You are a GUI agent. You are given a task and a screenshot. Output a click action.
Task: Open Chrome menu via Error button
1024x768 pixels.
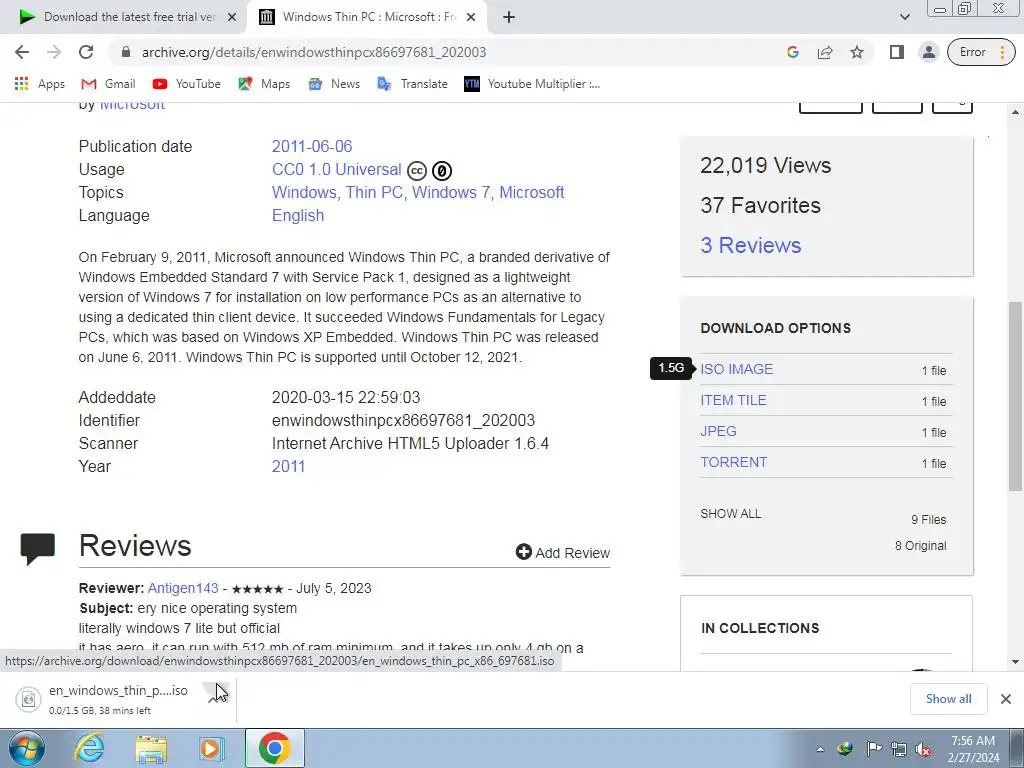(982, 52)
